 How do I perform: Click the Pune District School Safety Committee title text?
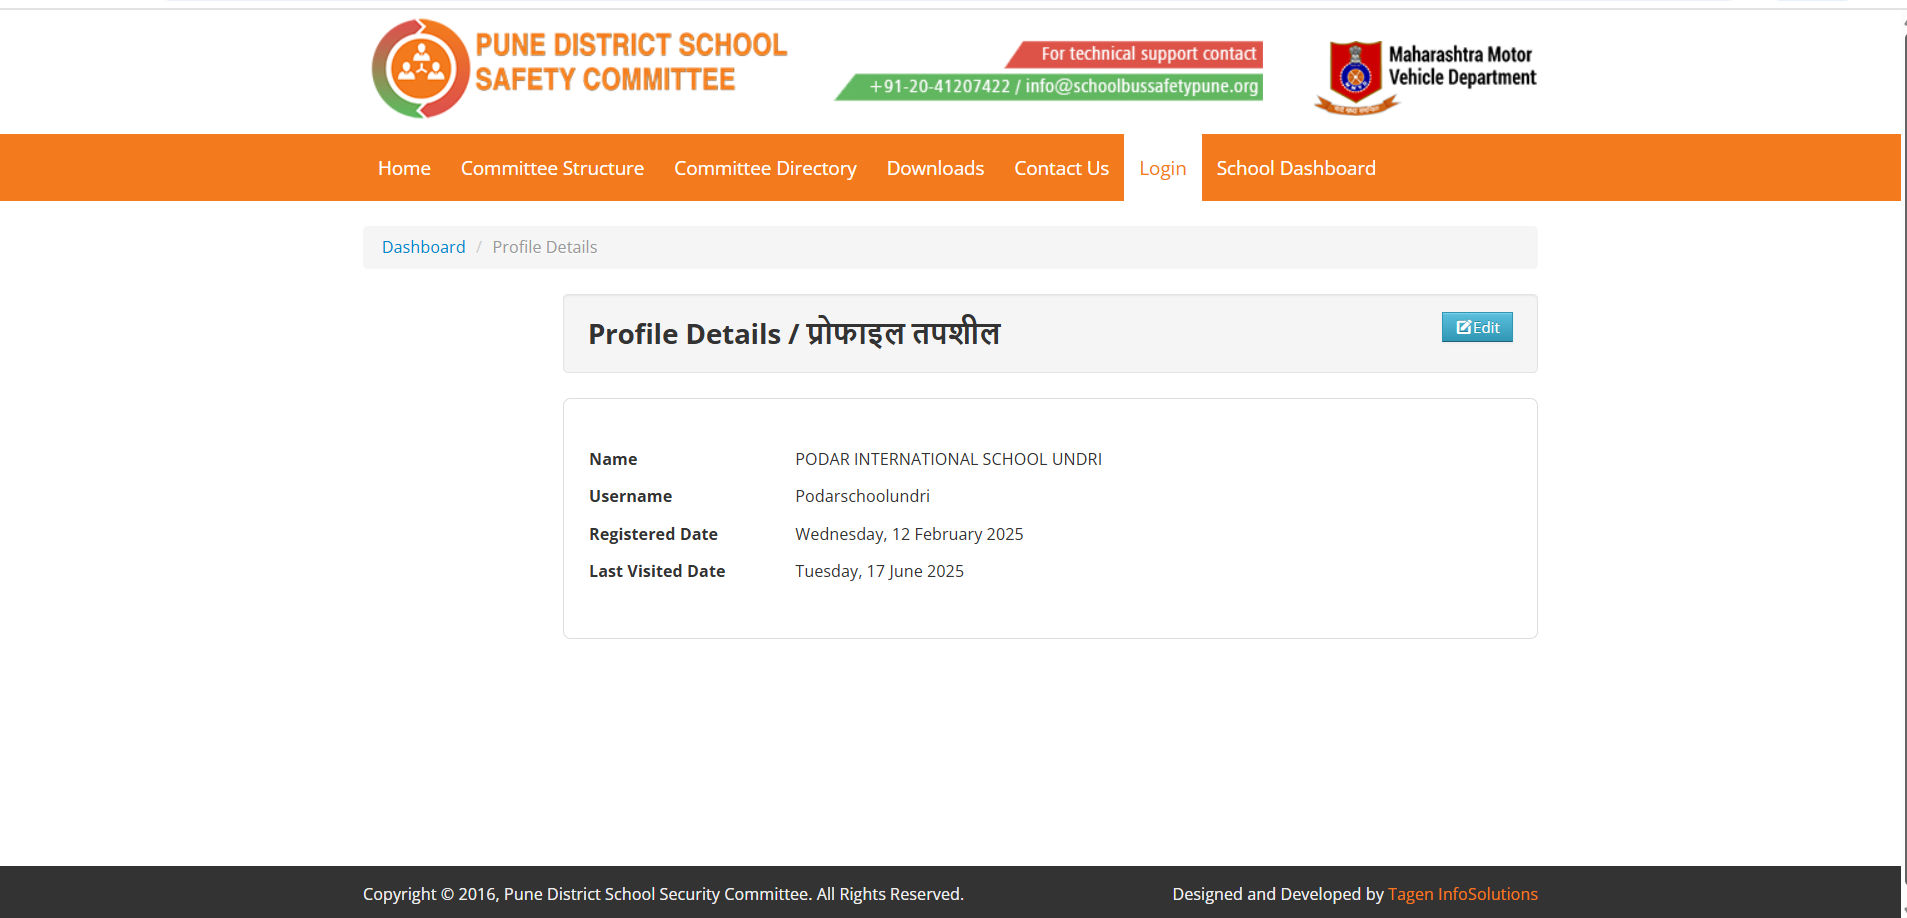pyautogui.click(x=631, y=62)
